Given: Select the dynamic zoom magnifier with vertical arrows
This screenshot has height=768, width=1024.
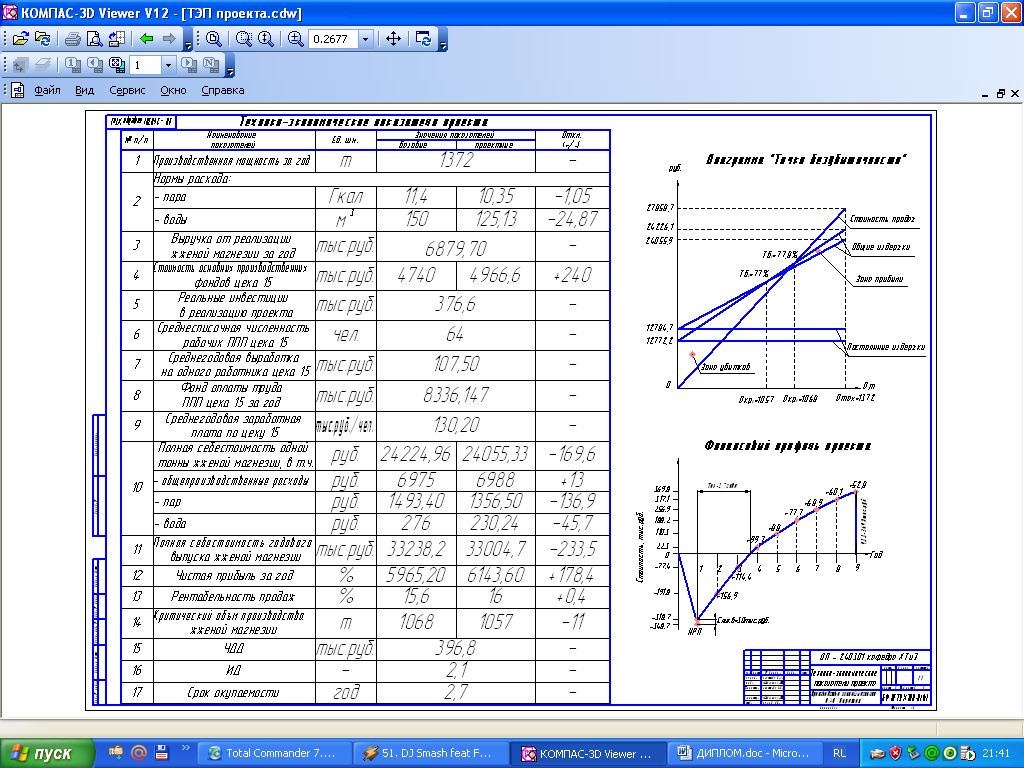Looking at the screenshot, I should click(265, 39).
